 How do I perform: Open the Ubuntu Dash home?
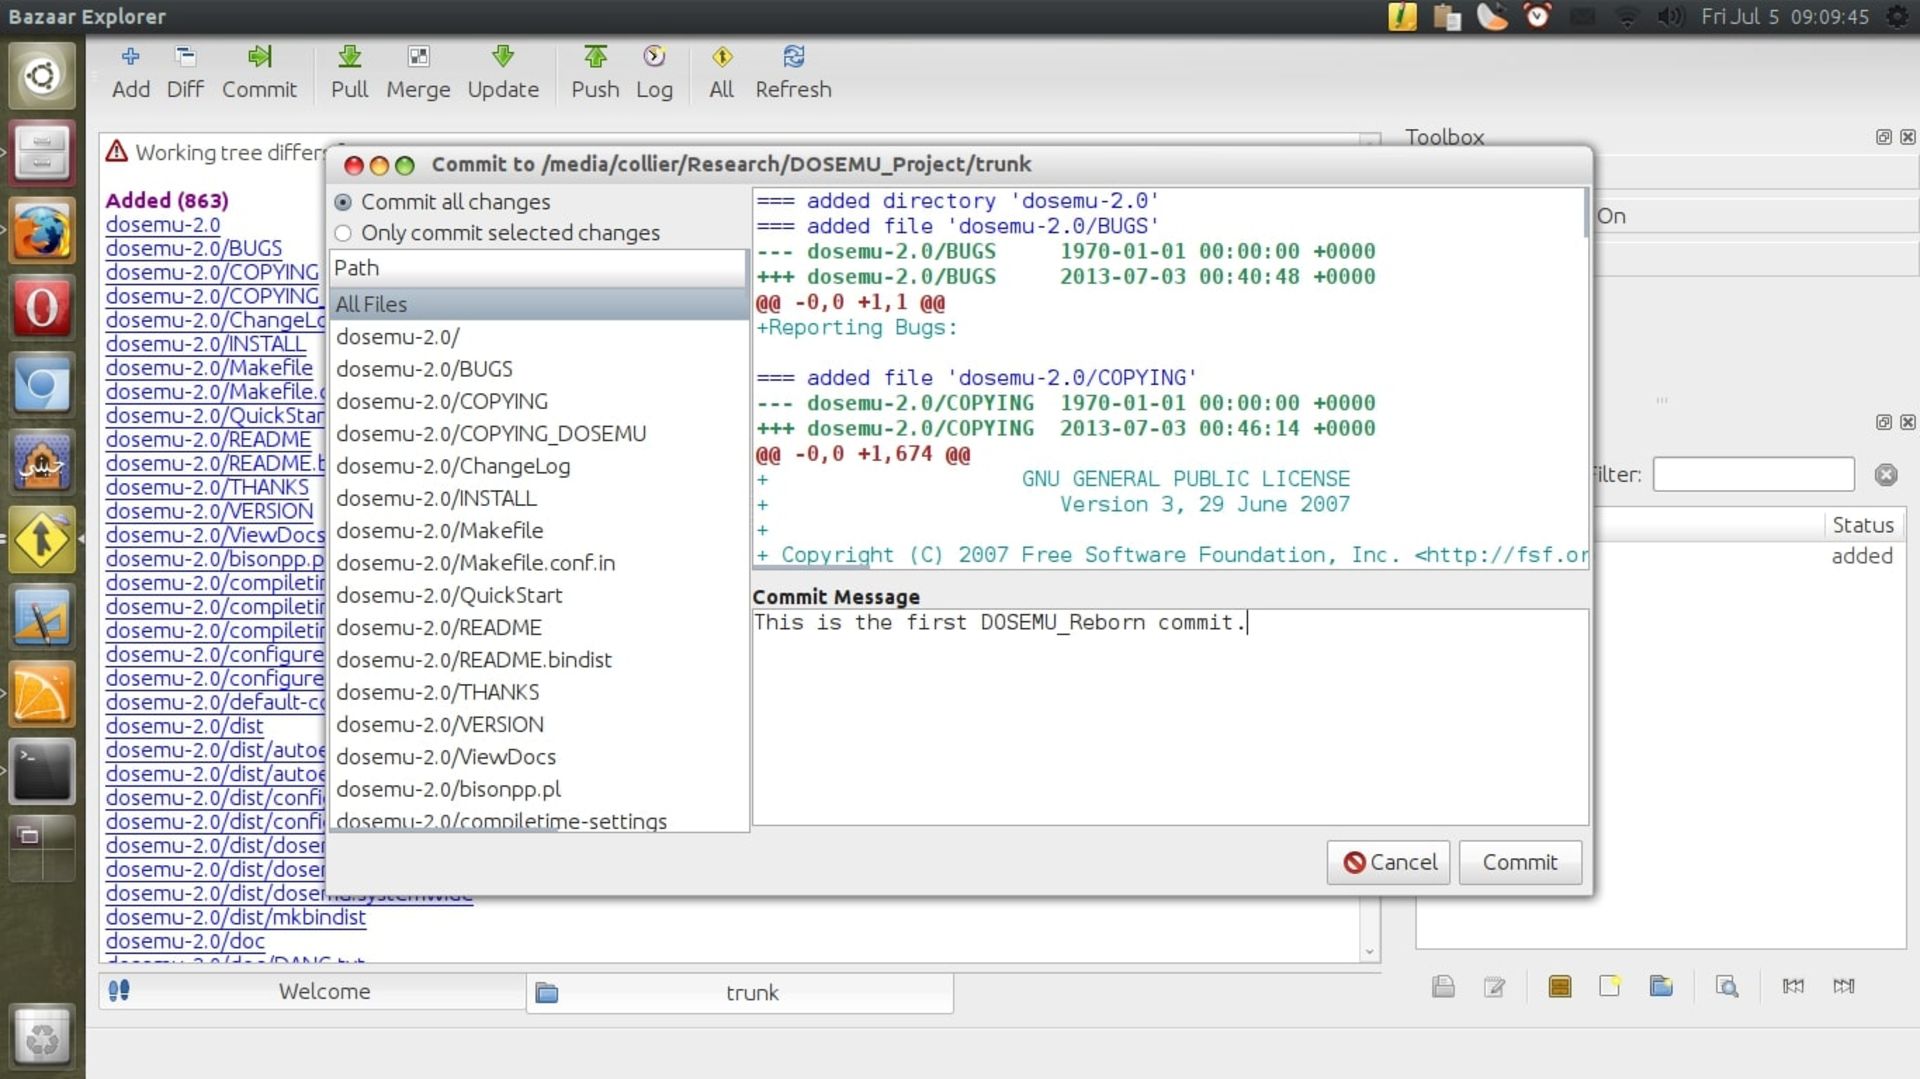point(41,76)
